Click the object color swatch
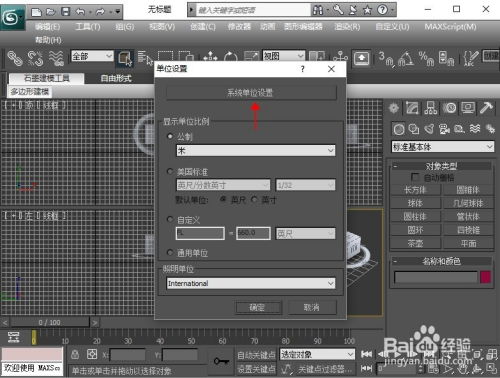The width and height of the screenshot is (500, 378). tap(485, 277)
